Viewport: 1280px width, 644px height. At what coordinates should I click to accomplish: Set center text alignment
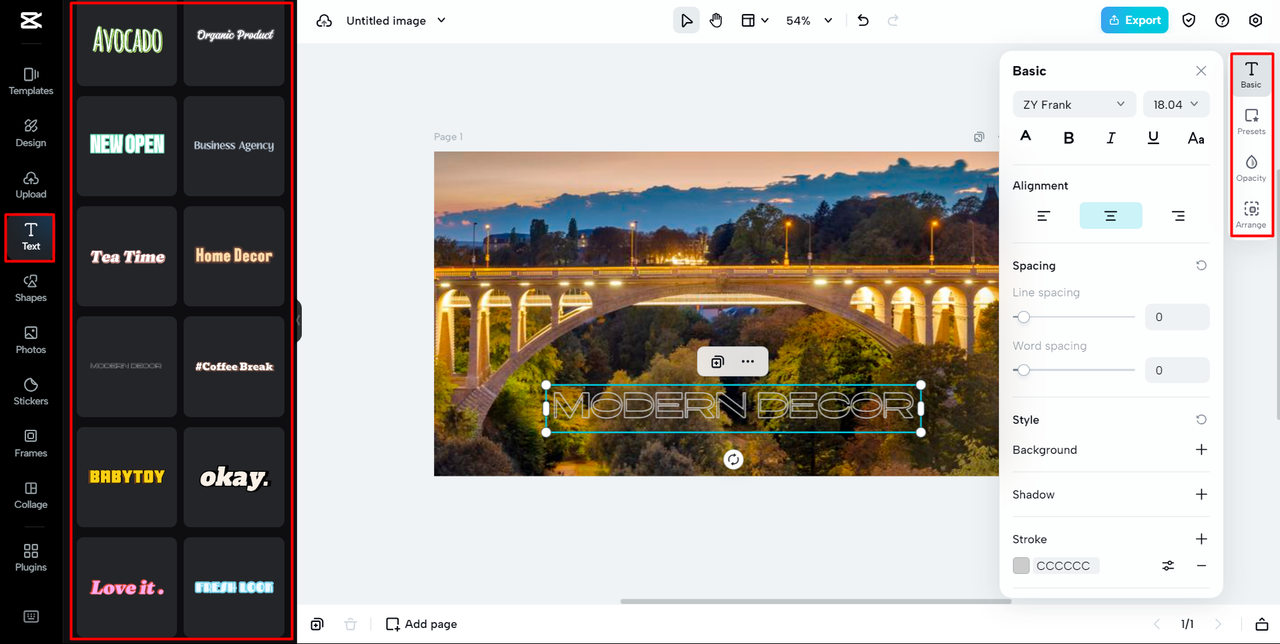(1110, 215)
